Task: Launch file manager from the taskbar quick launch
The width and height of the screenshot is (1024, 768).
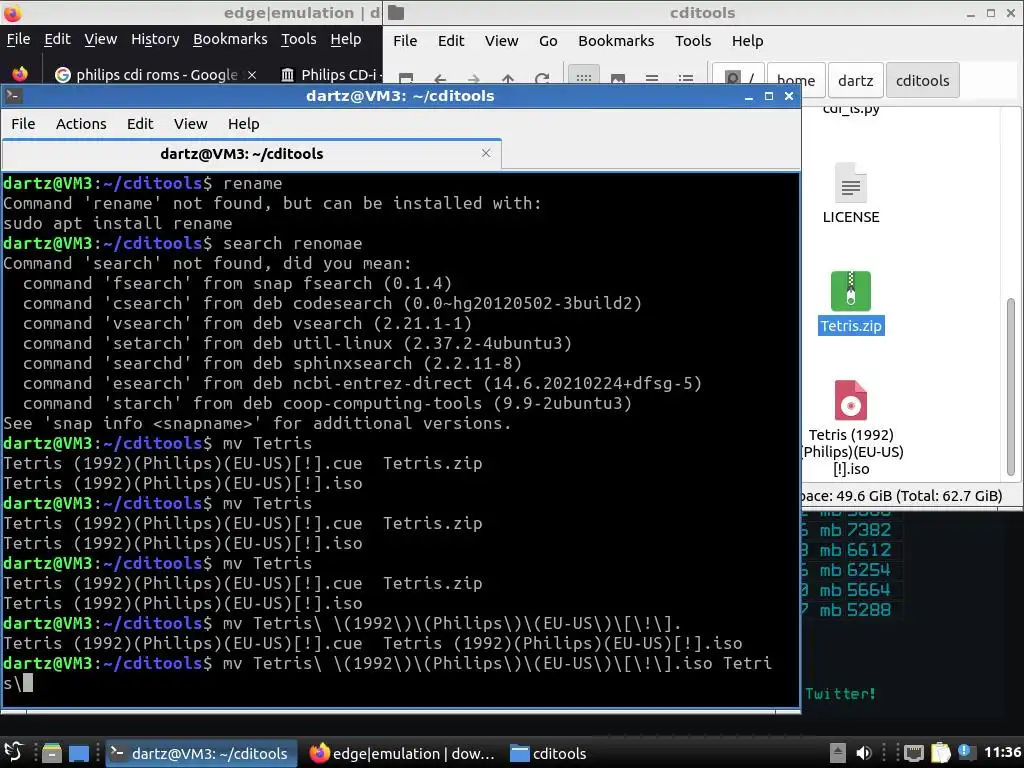Action: [51, 753]
